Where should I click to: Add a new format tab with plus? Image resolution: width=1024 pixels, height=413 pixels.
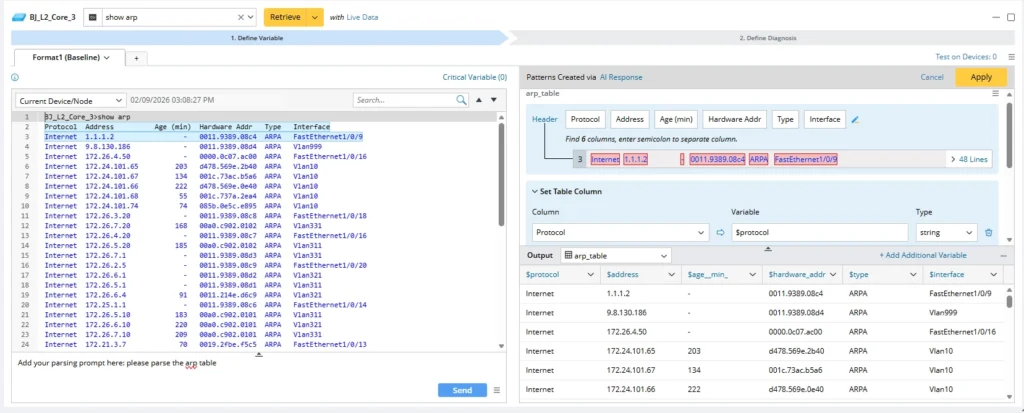pos(136,58)
